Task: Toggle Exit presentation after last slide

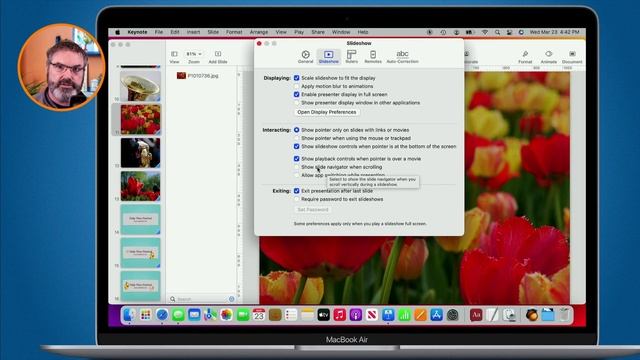Action: 297,191
